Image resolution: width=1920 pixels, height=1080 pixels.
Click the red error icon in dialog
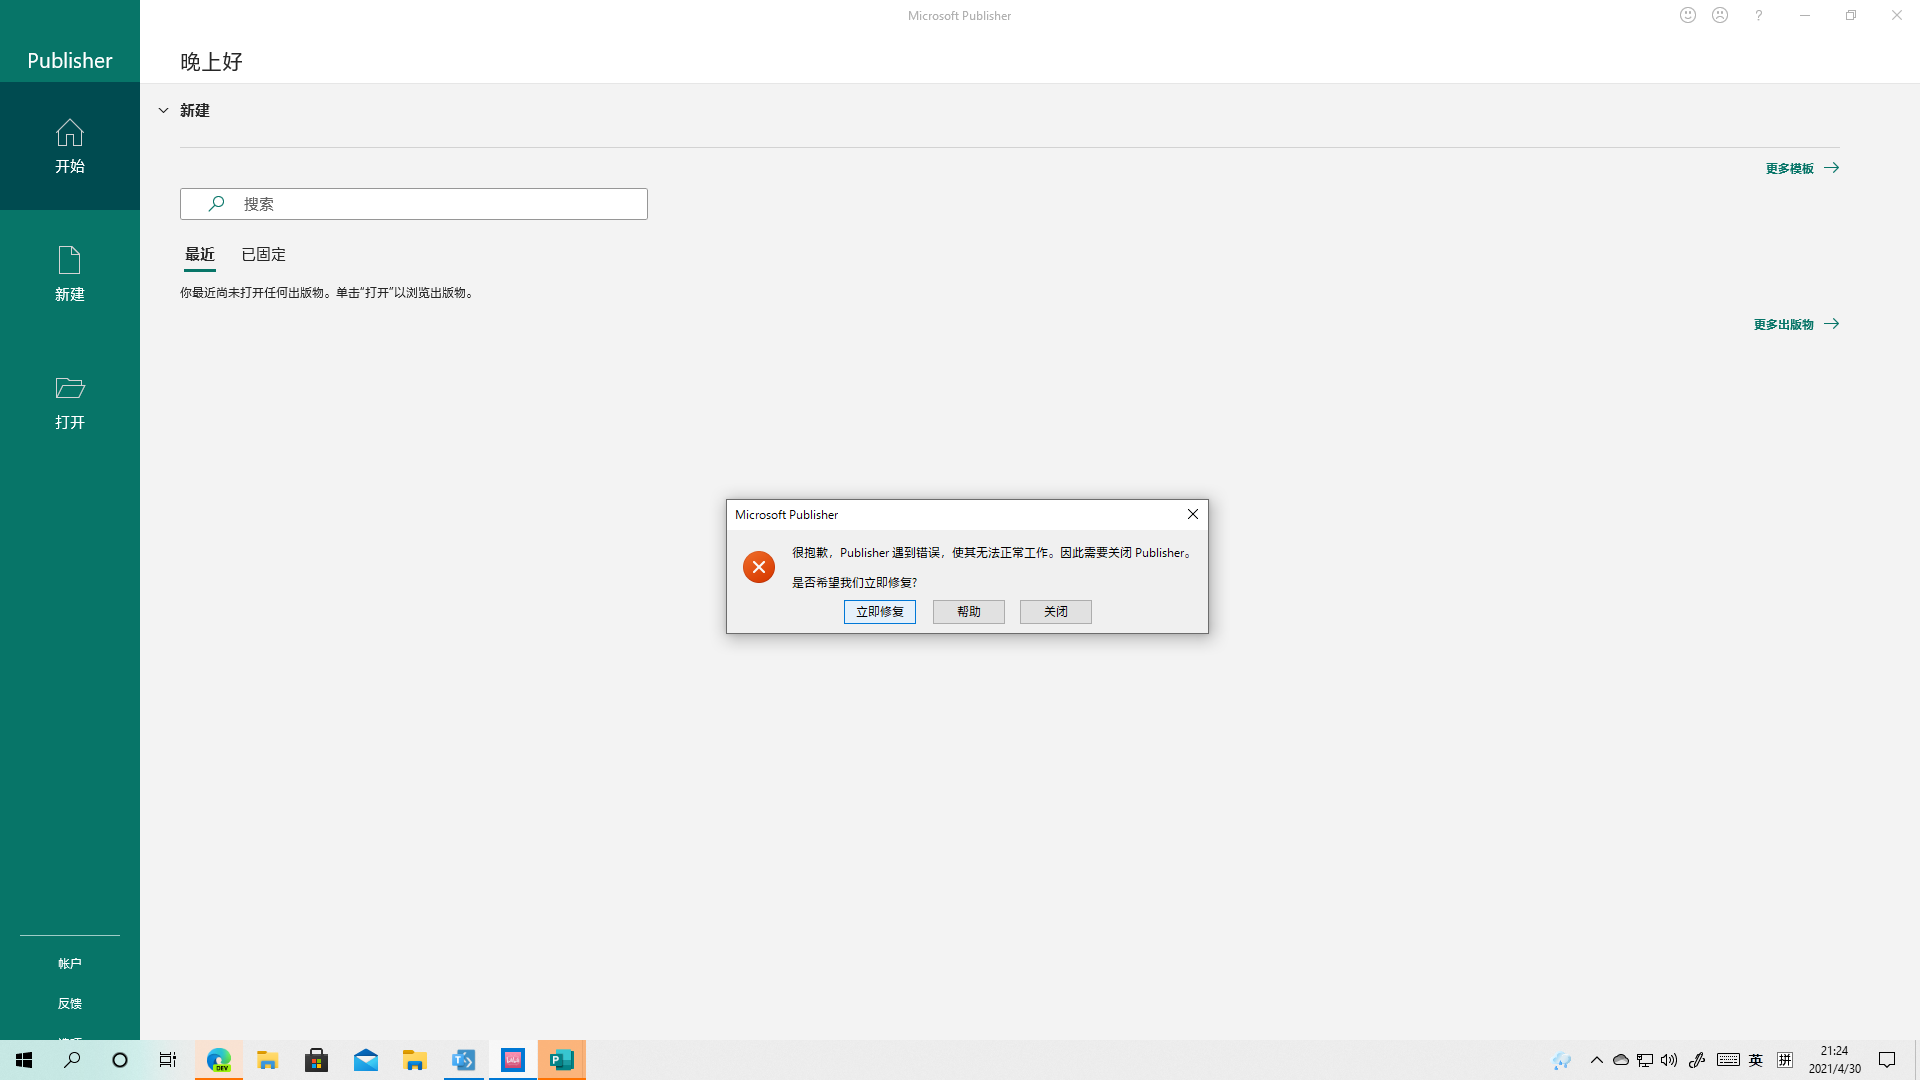point(759,567)
